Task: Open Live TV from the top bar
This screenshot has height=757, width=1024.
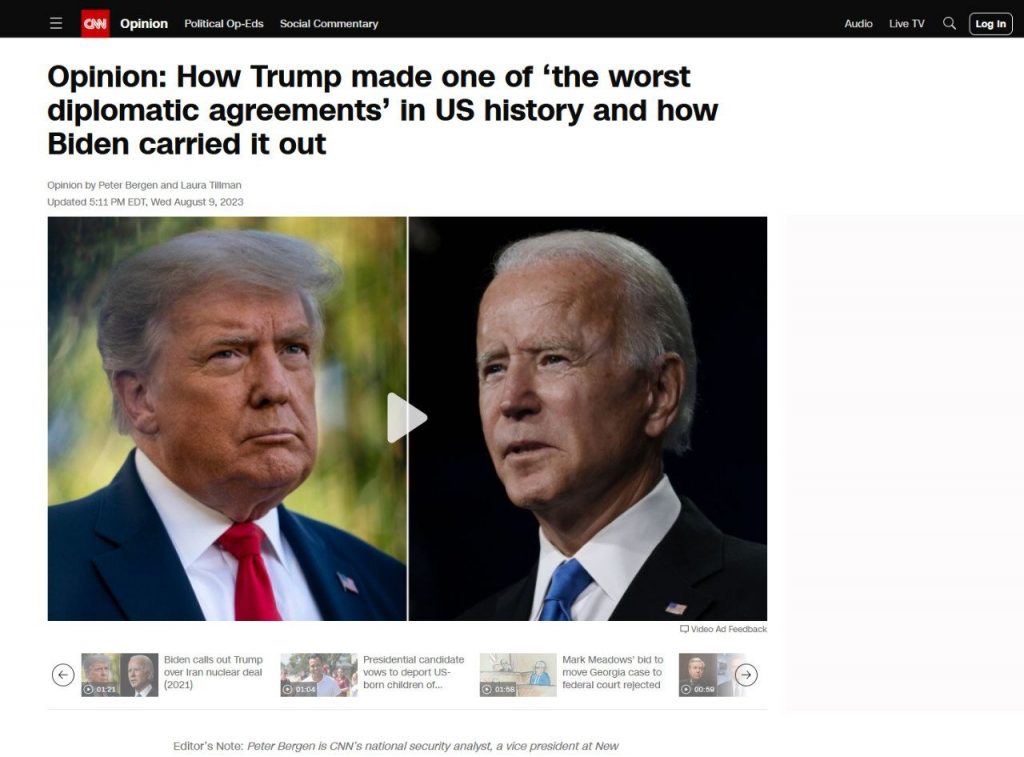Action: [906, 24]
